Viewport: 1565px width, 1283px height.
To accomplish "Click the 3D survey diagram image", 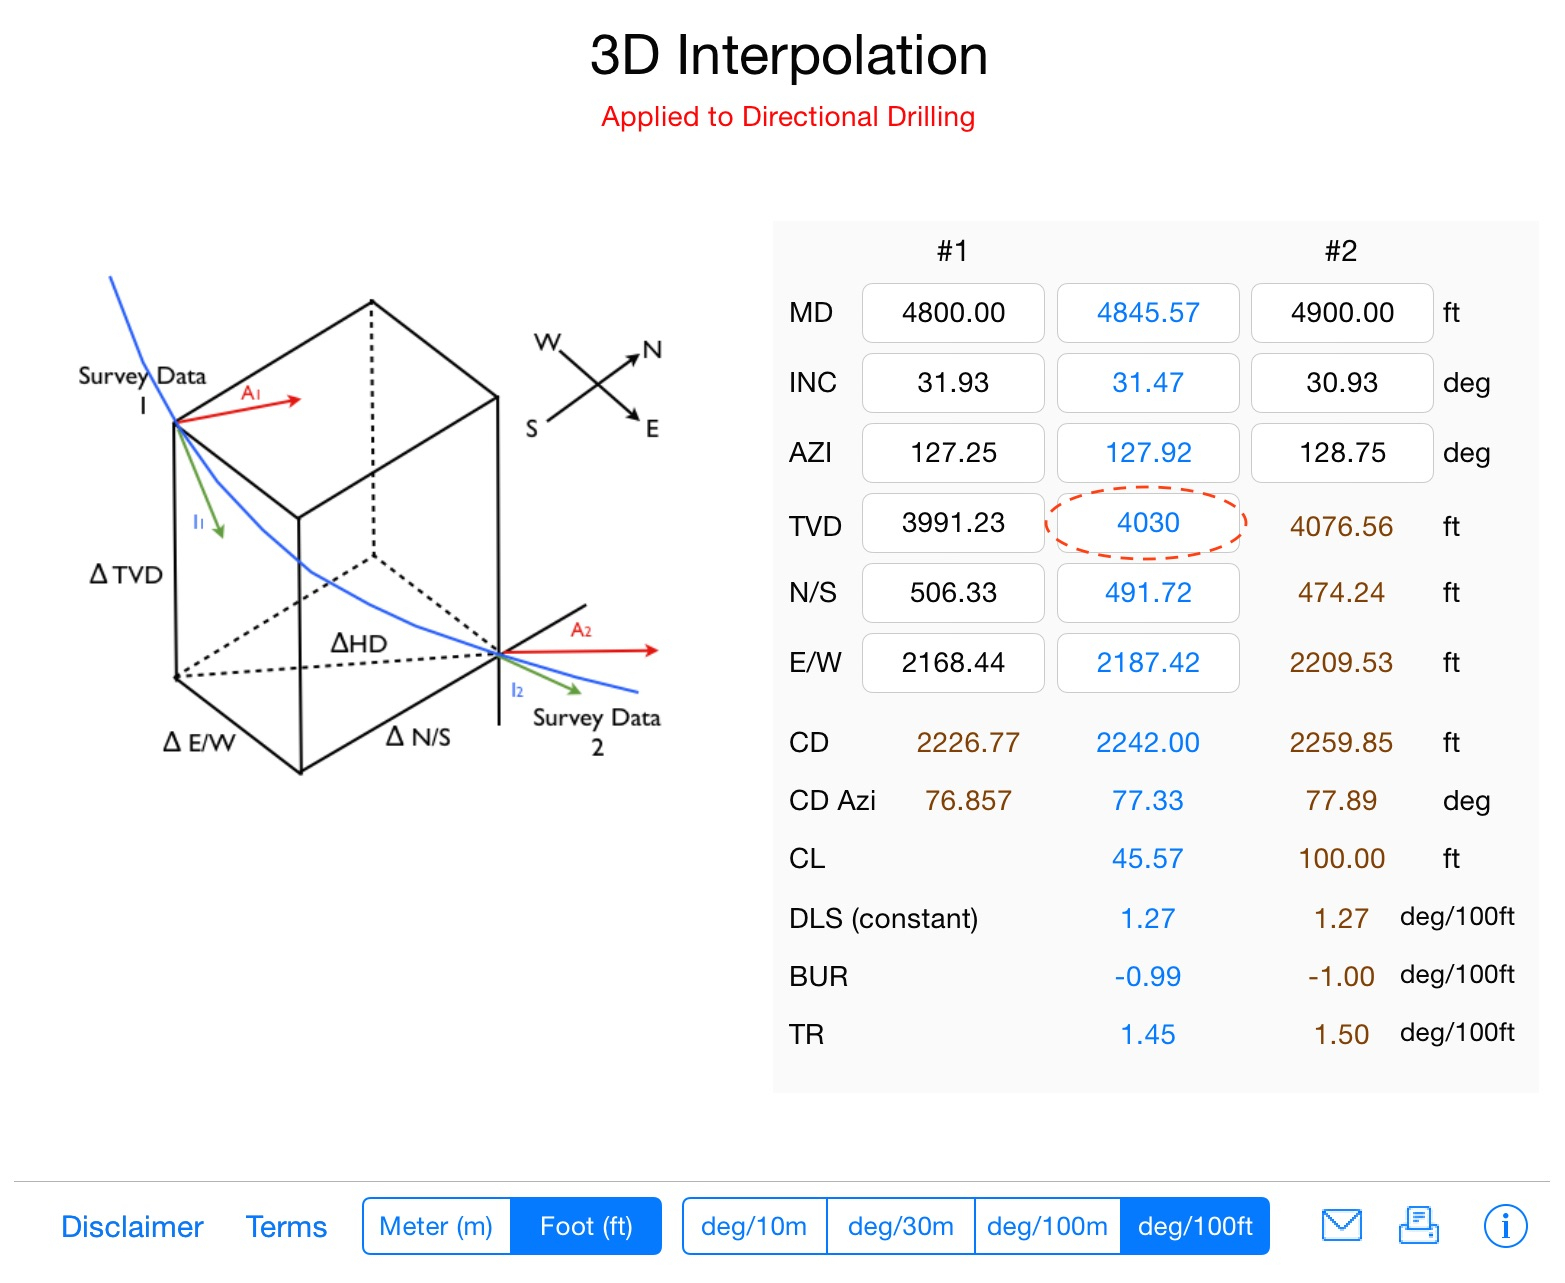I will (370, 530).
